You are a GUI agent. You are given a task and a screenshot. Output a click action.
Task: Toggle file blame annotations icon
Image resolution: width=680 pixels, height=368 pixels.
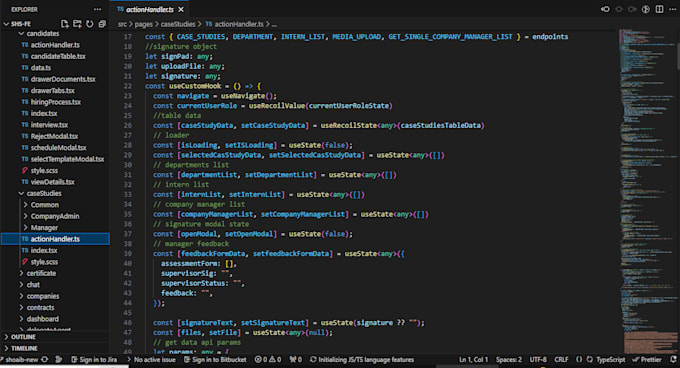tap(646, 9)
